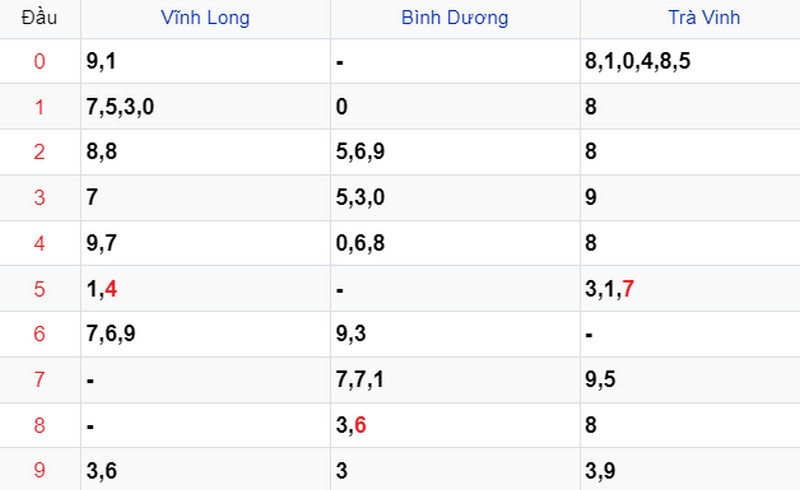Click the Bình Dương cell 0,6,8
Image resolution: width=800 pixels, height=490 pixels.
tap(362, 243)
